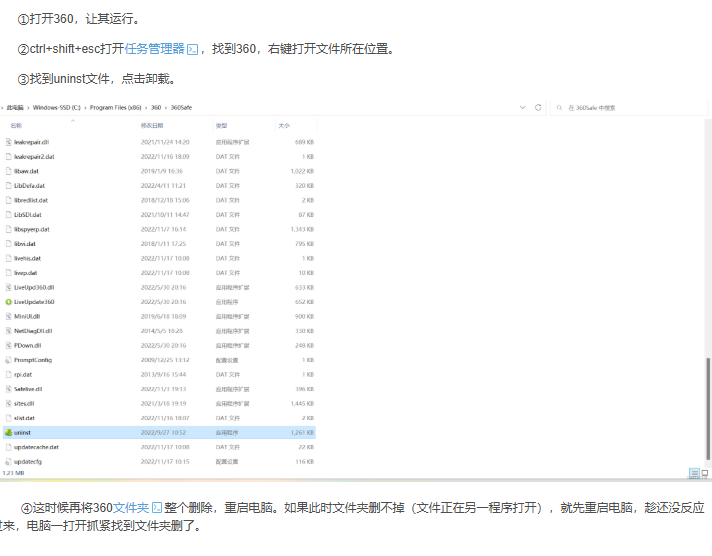Click the chevron after Program Files (x86) breadcrumb

click(146, 108)
